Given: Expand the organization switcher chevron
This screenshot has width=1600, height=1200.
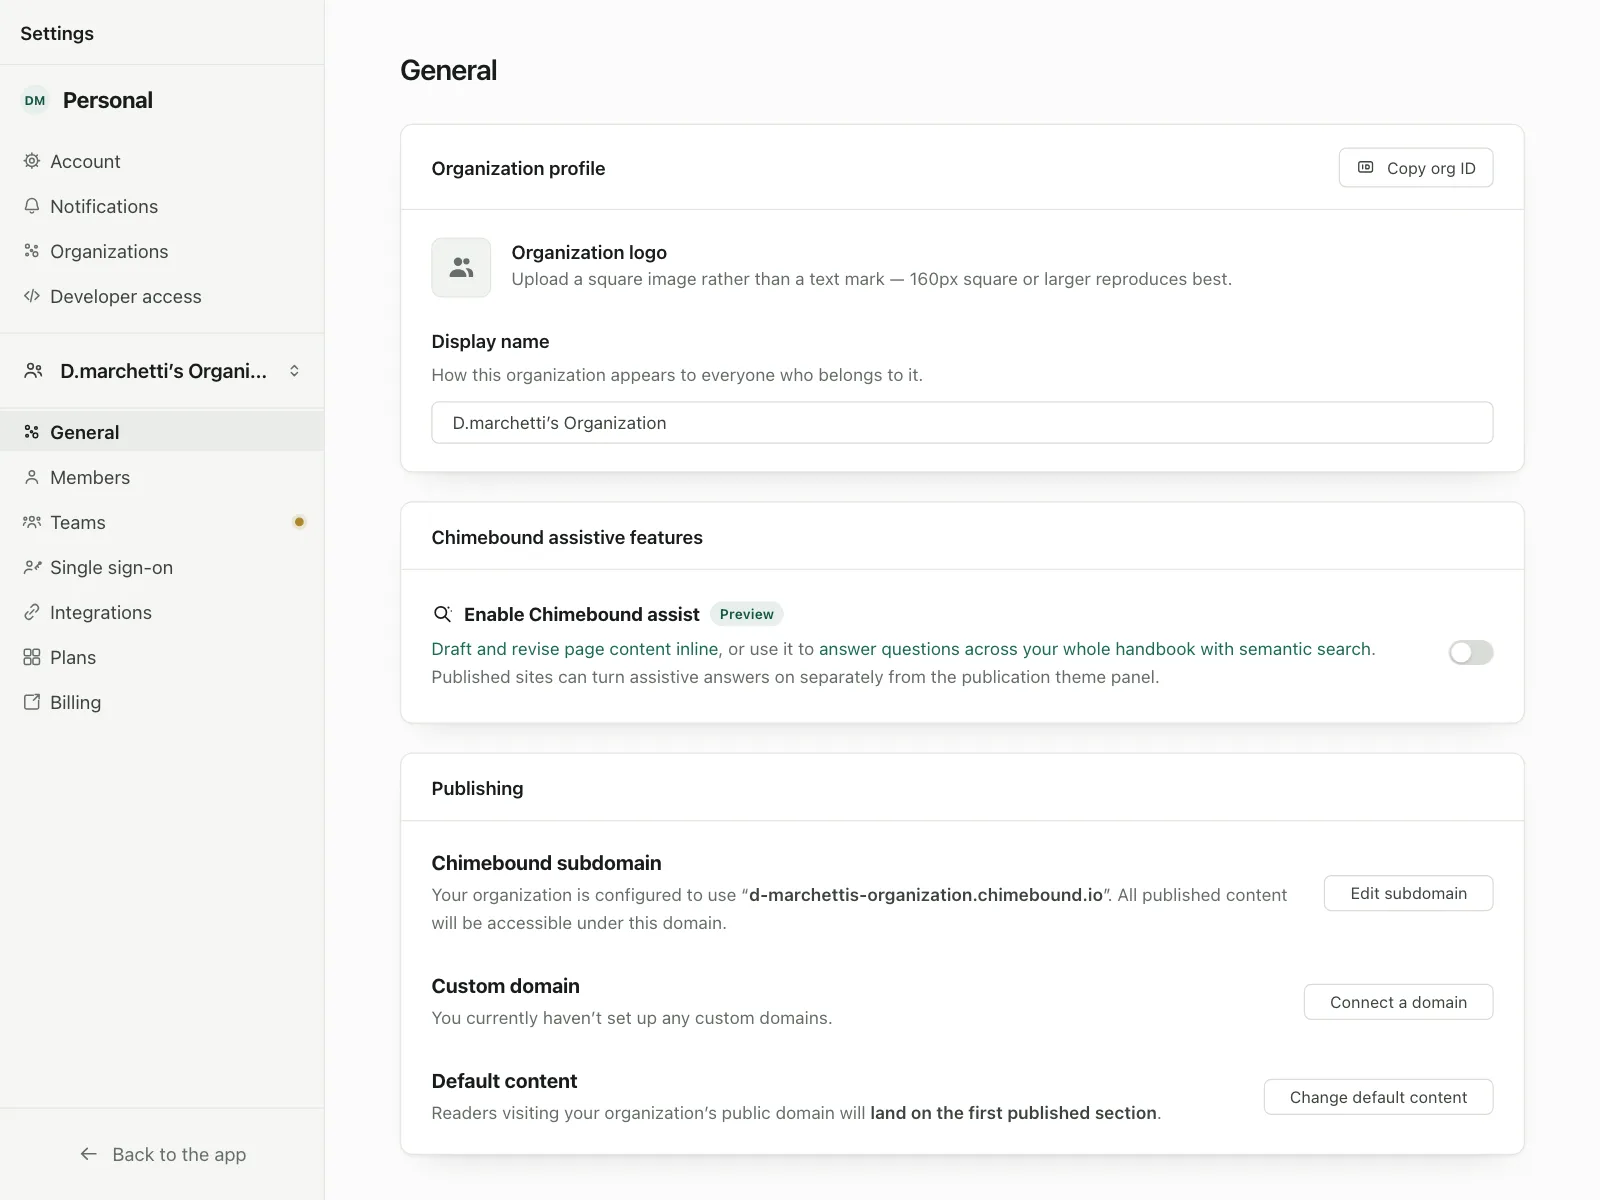Looking at the screenshot, I should point(294,371).
